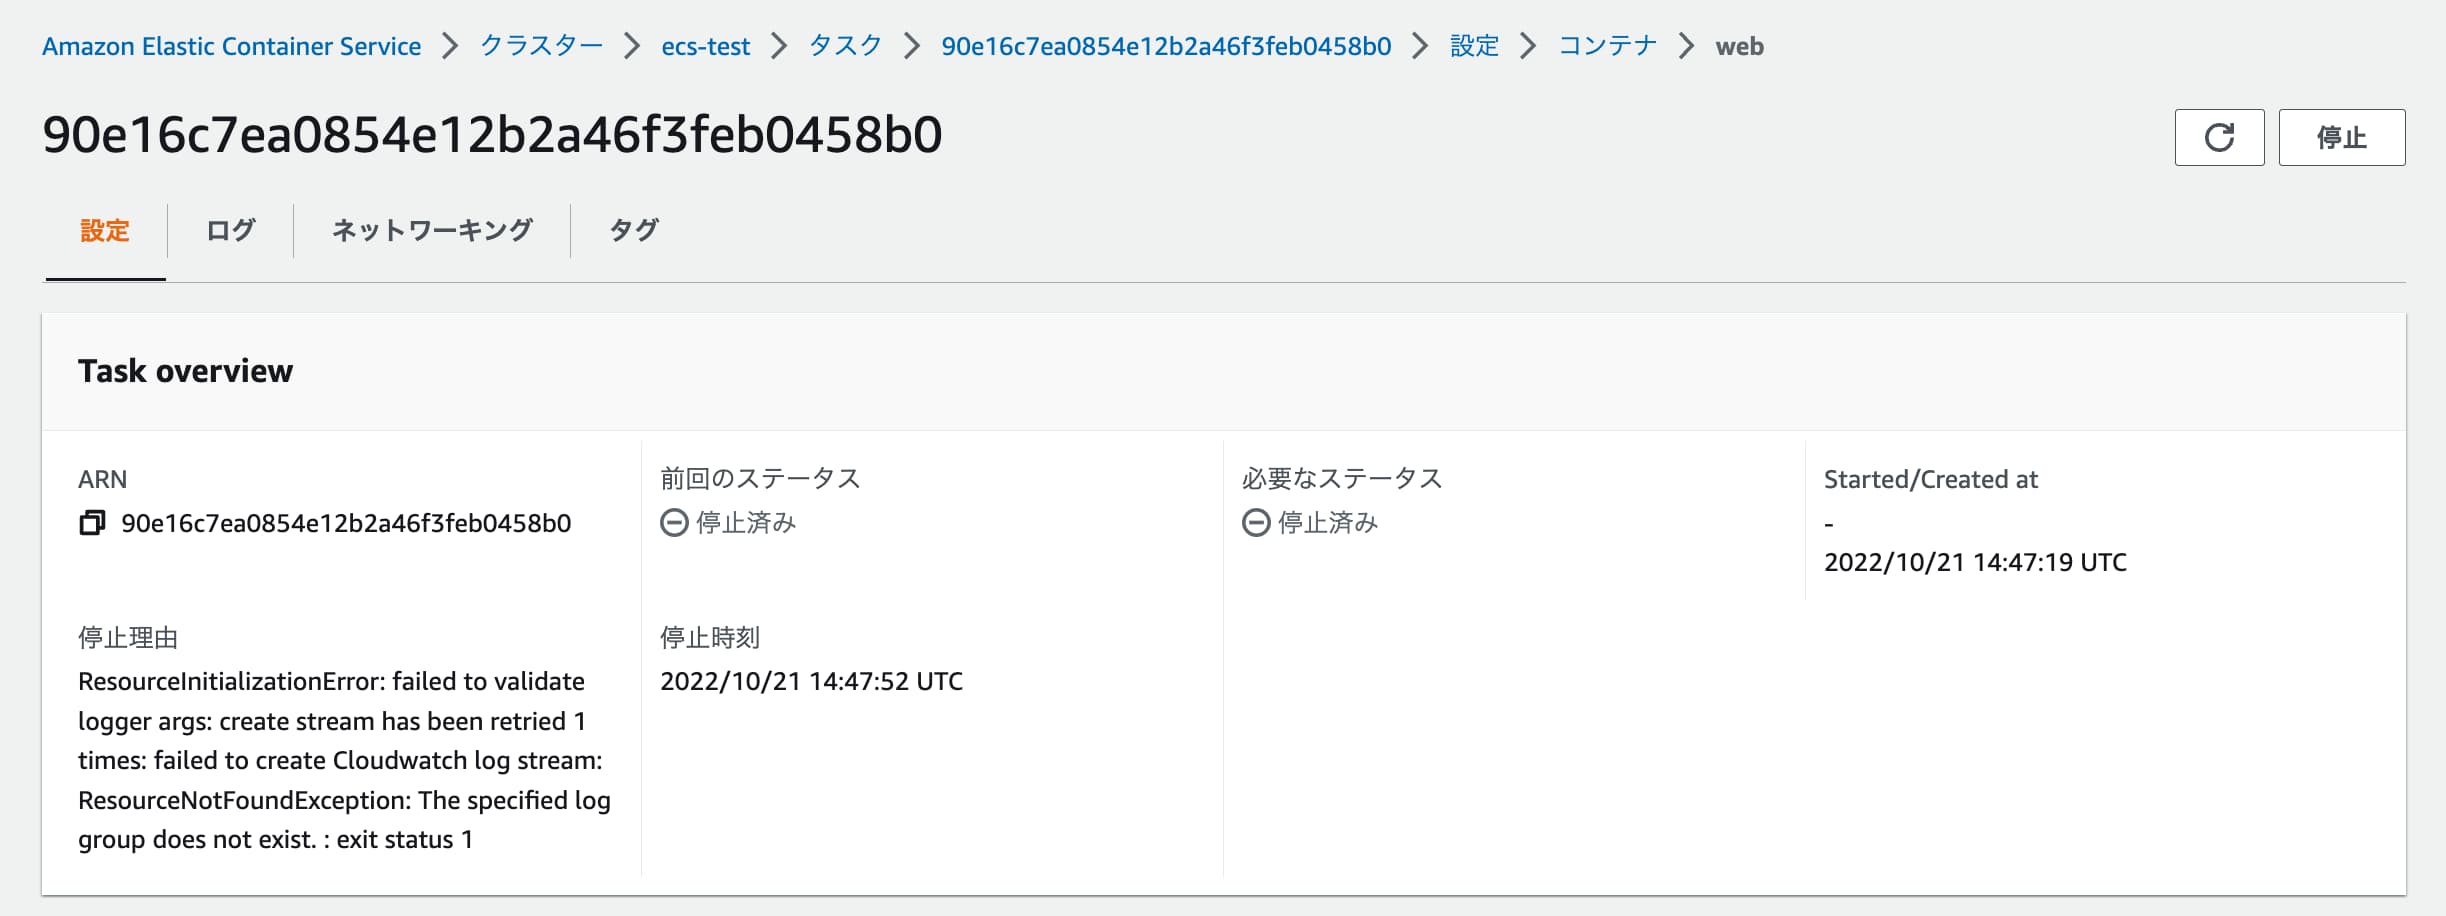Click the web breadcrumb item
Screen dimensions: 2446x916
coord(1740,46)
